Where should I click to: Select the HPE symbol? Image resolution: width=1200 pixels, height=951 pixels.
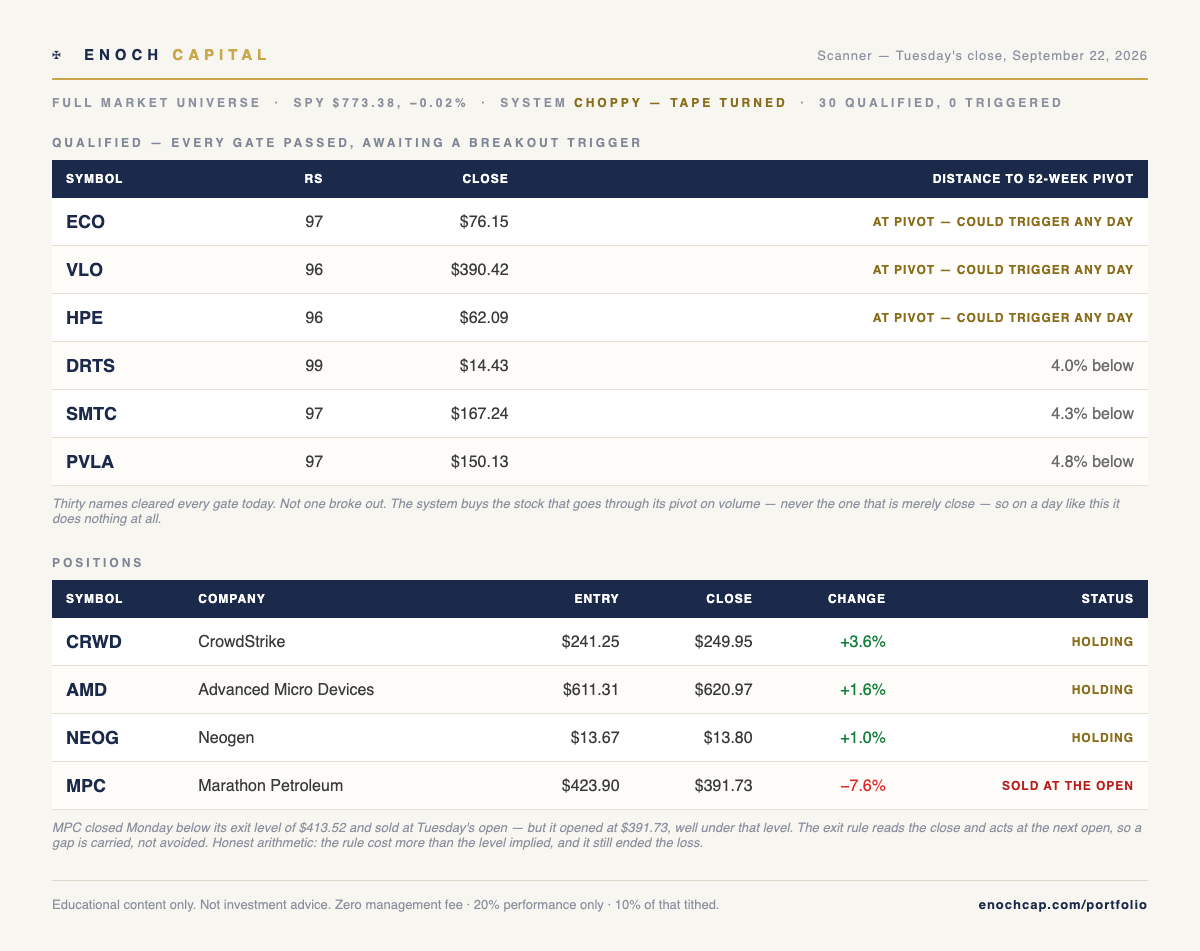(x=84, y=318)
